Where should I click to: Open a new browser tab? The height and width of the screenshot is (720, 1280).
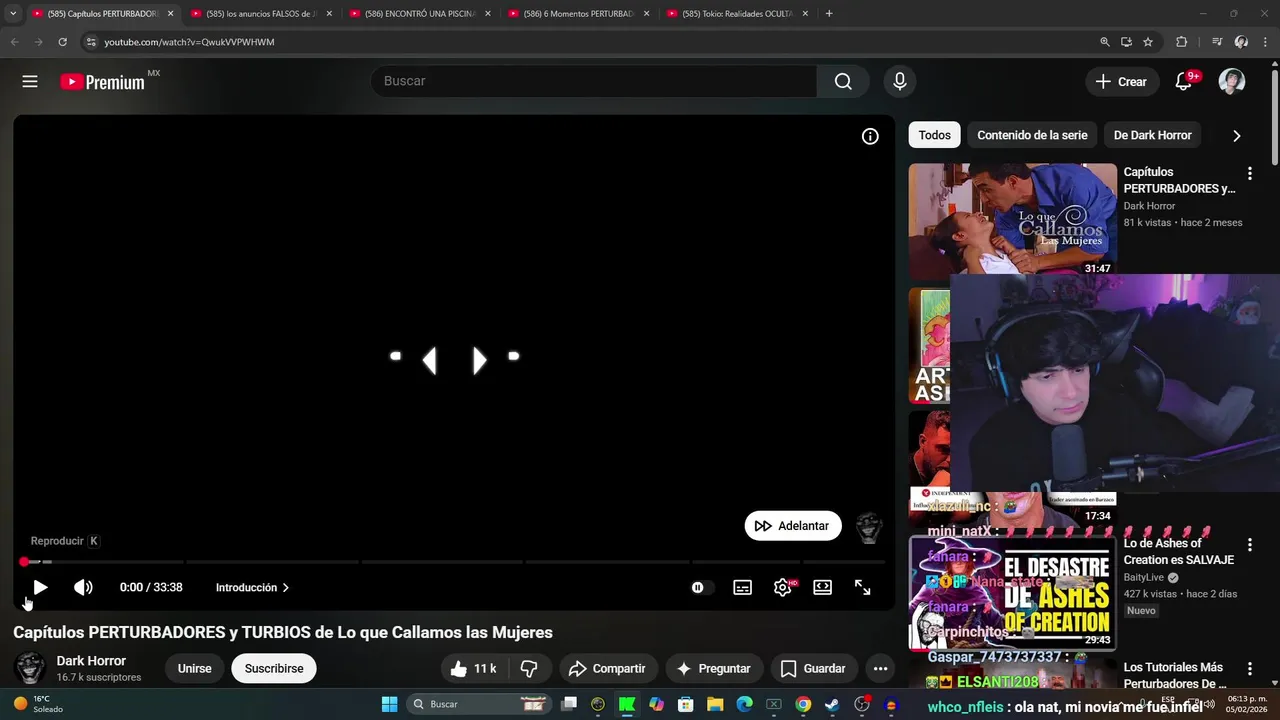coord(829,14)
